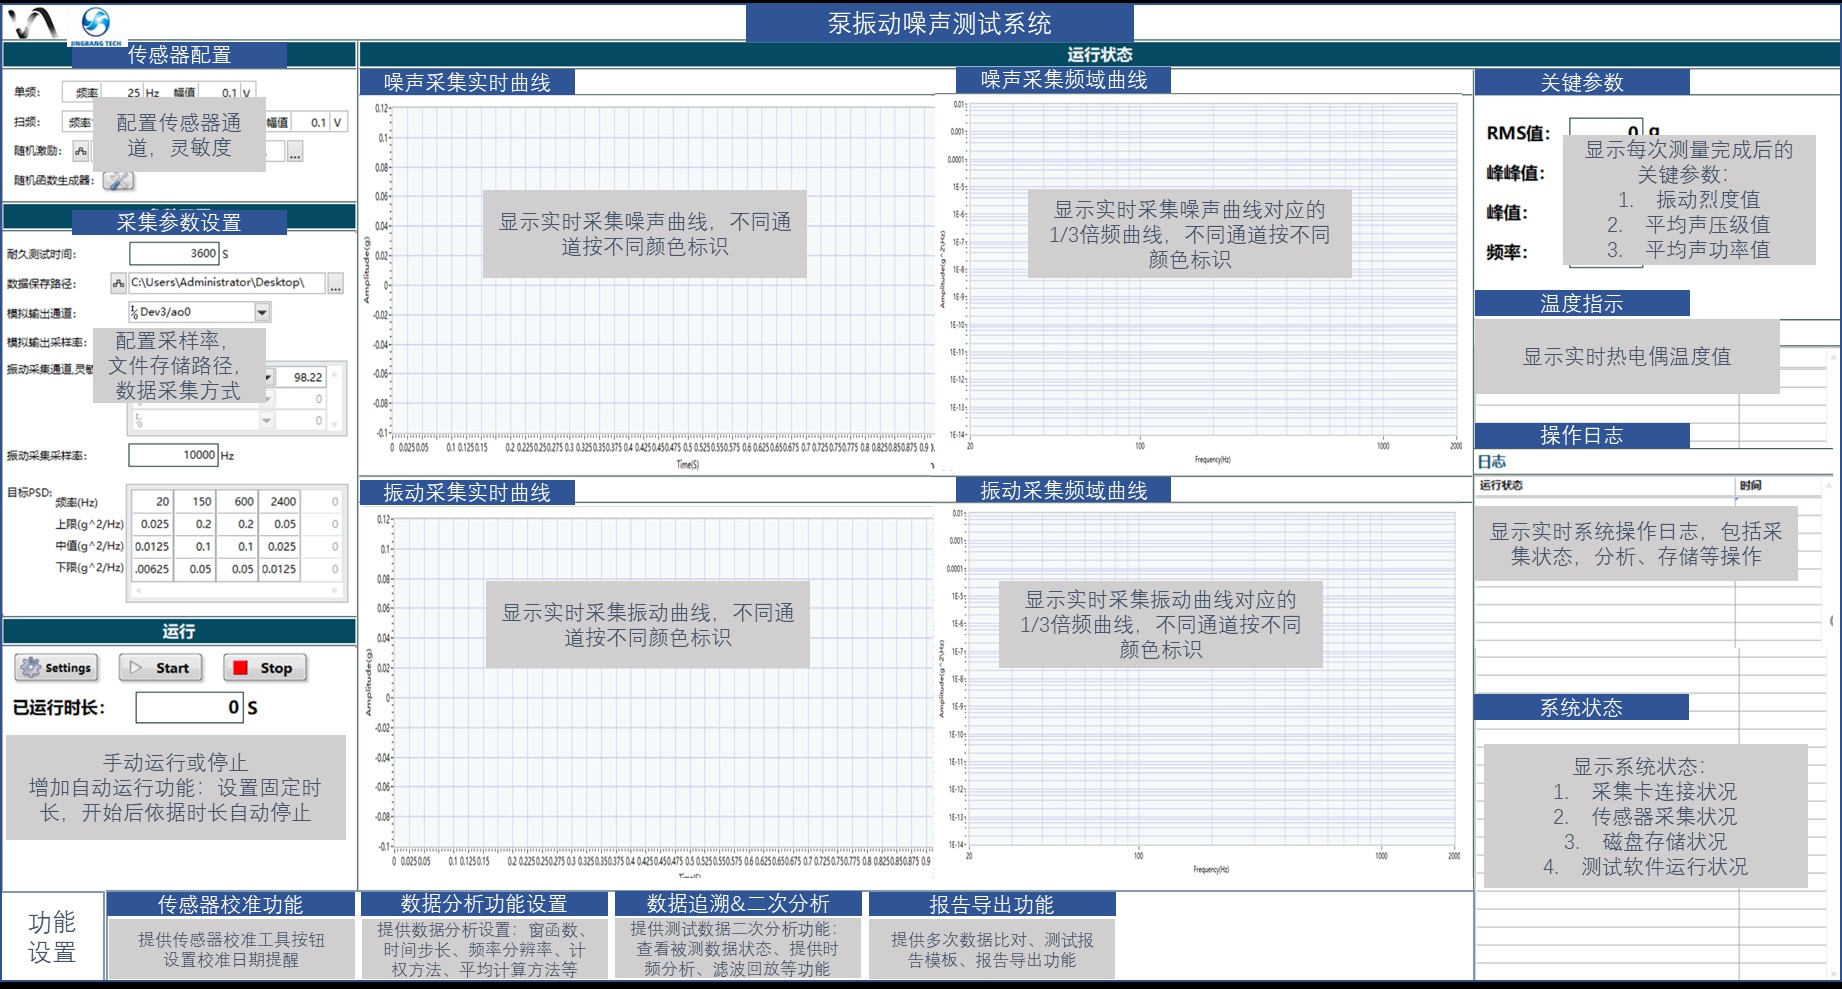Expand the Dev3/ao0 analog output channel dropdown
This screenshot has width=1842, height=989.
[x=262, y=312]
